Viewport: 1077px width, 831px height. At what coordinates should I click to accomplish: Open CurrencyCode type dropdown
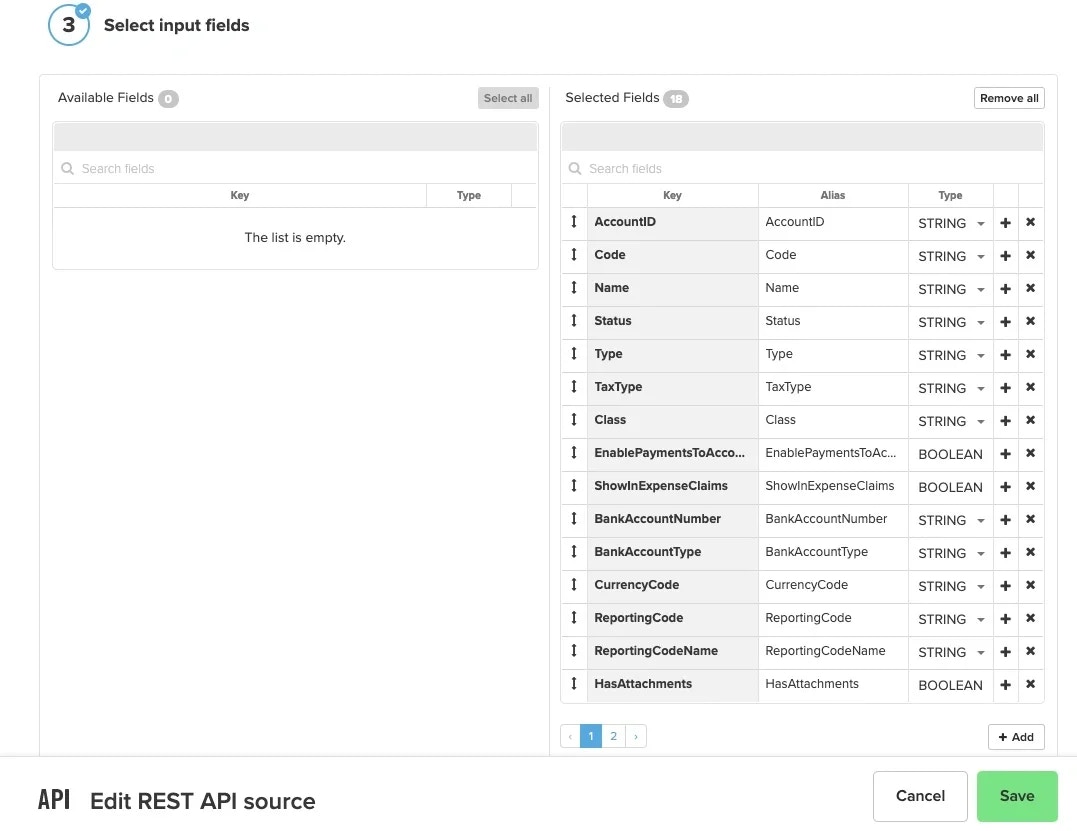point(951,586)
